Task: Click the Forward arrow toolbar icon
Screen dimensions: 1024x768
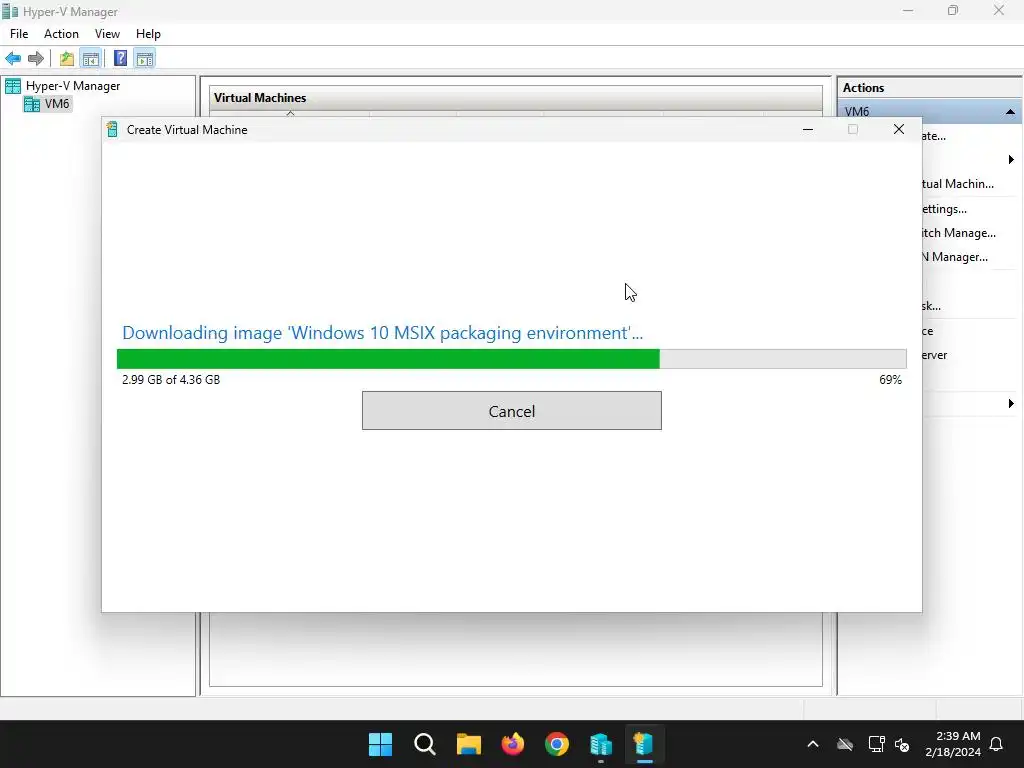Action: pos(36,59)
